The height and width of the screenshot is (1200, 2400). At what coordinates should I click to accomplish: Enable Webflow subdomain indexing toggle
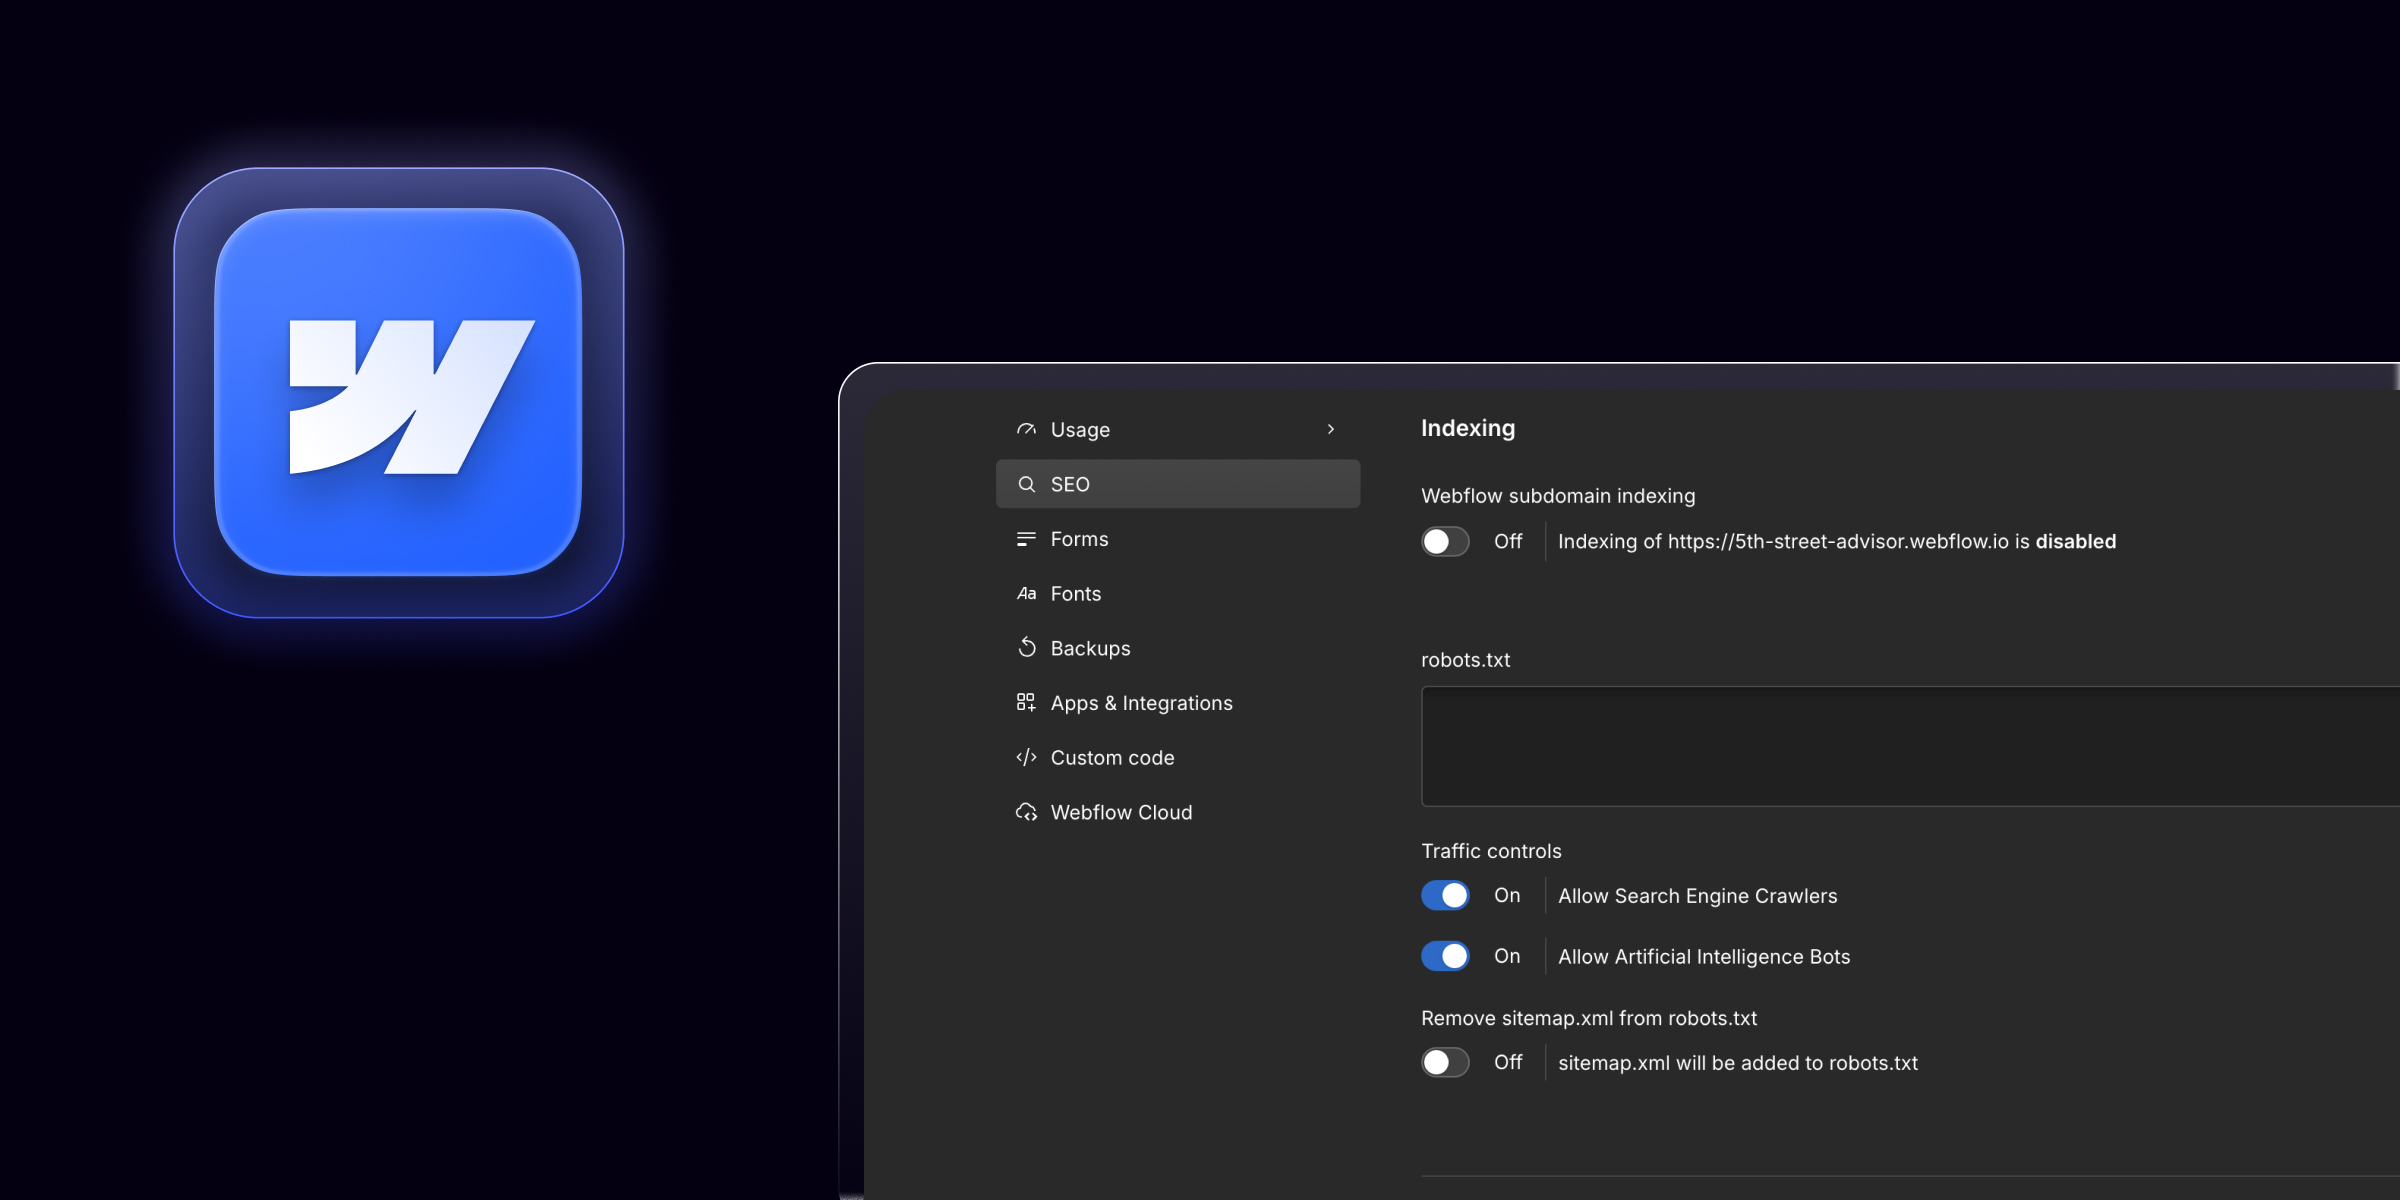point(1445,541)
